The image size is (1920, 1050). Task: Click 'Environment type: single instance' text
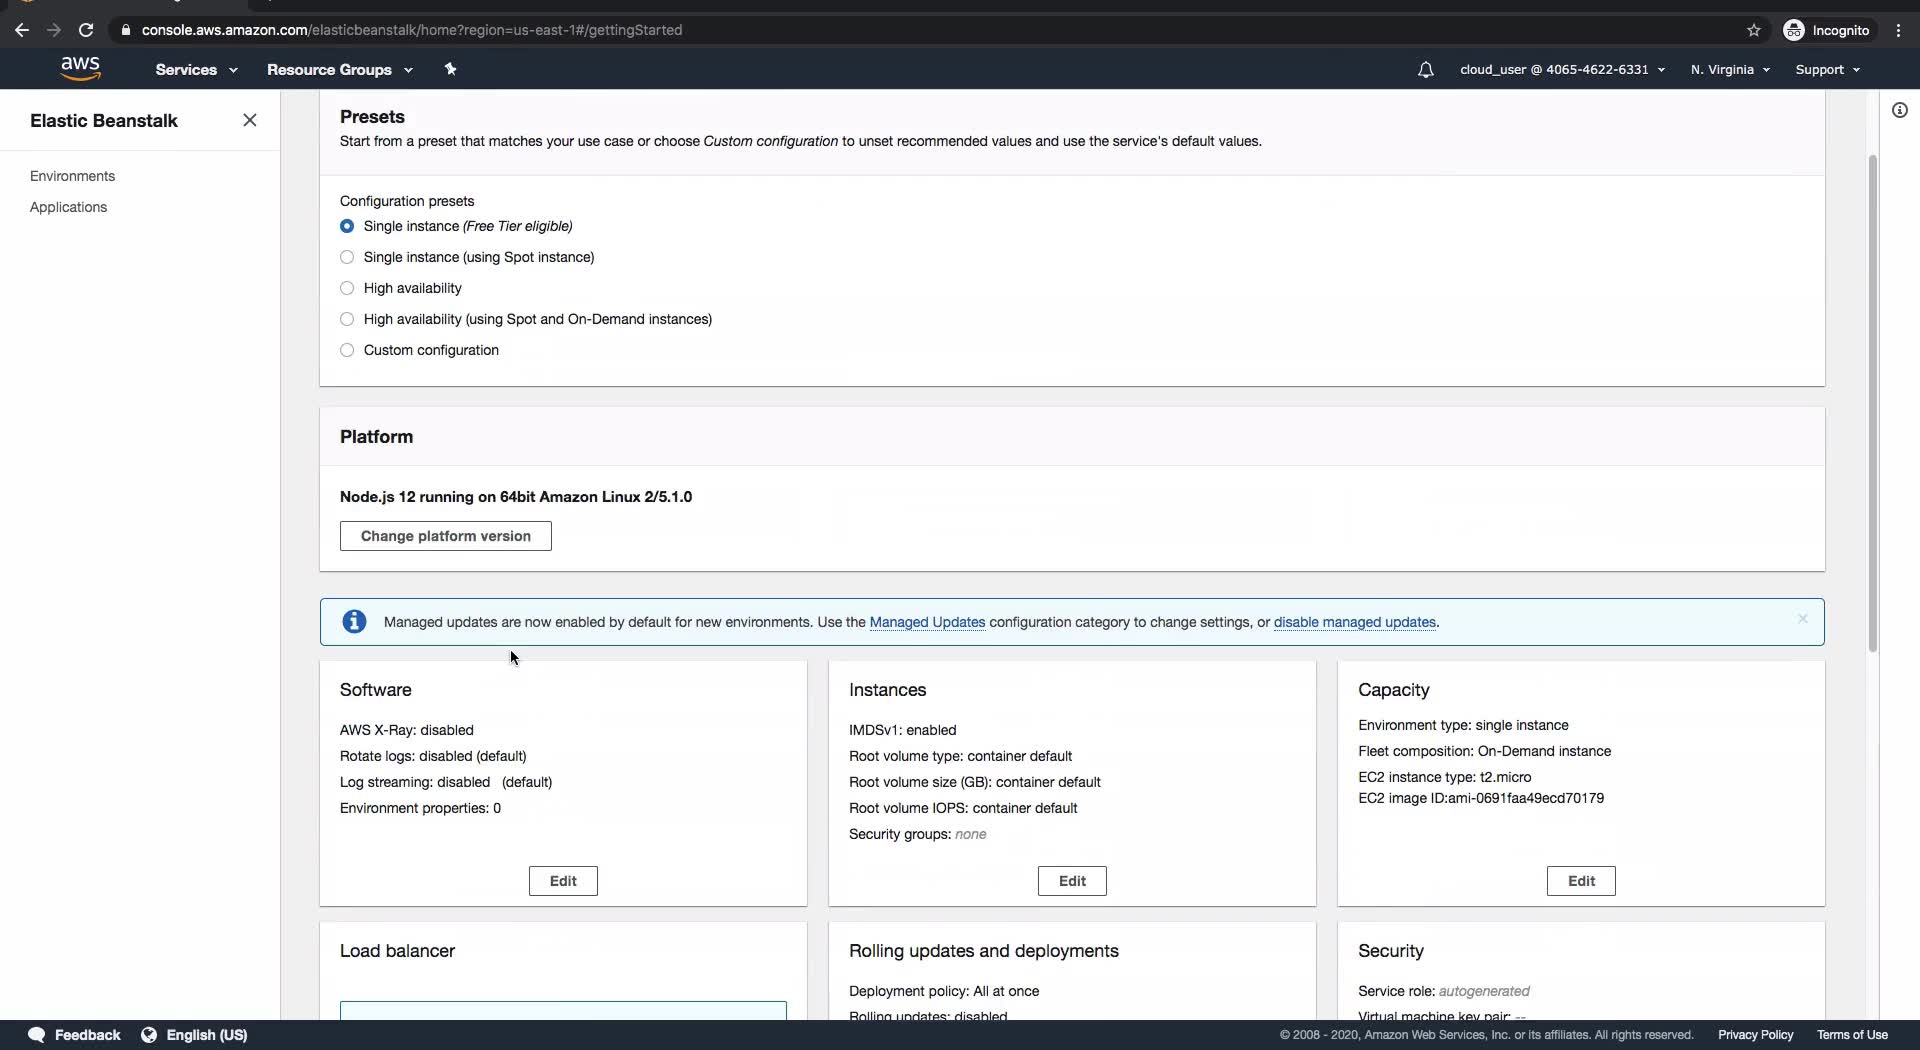(1463, 725)
